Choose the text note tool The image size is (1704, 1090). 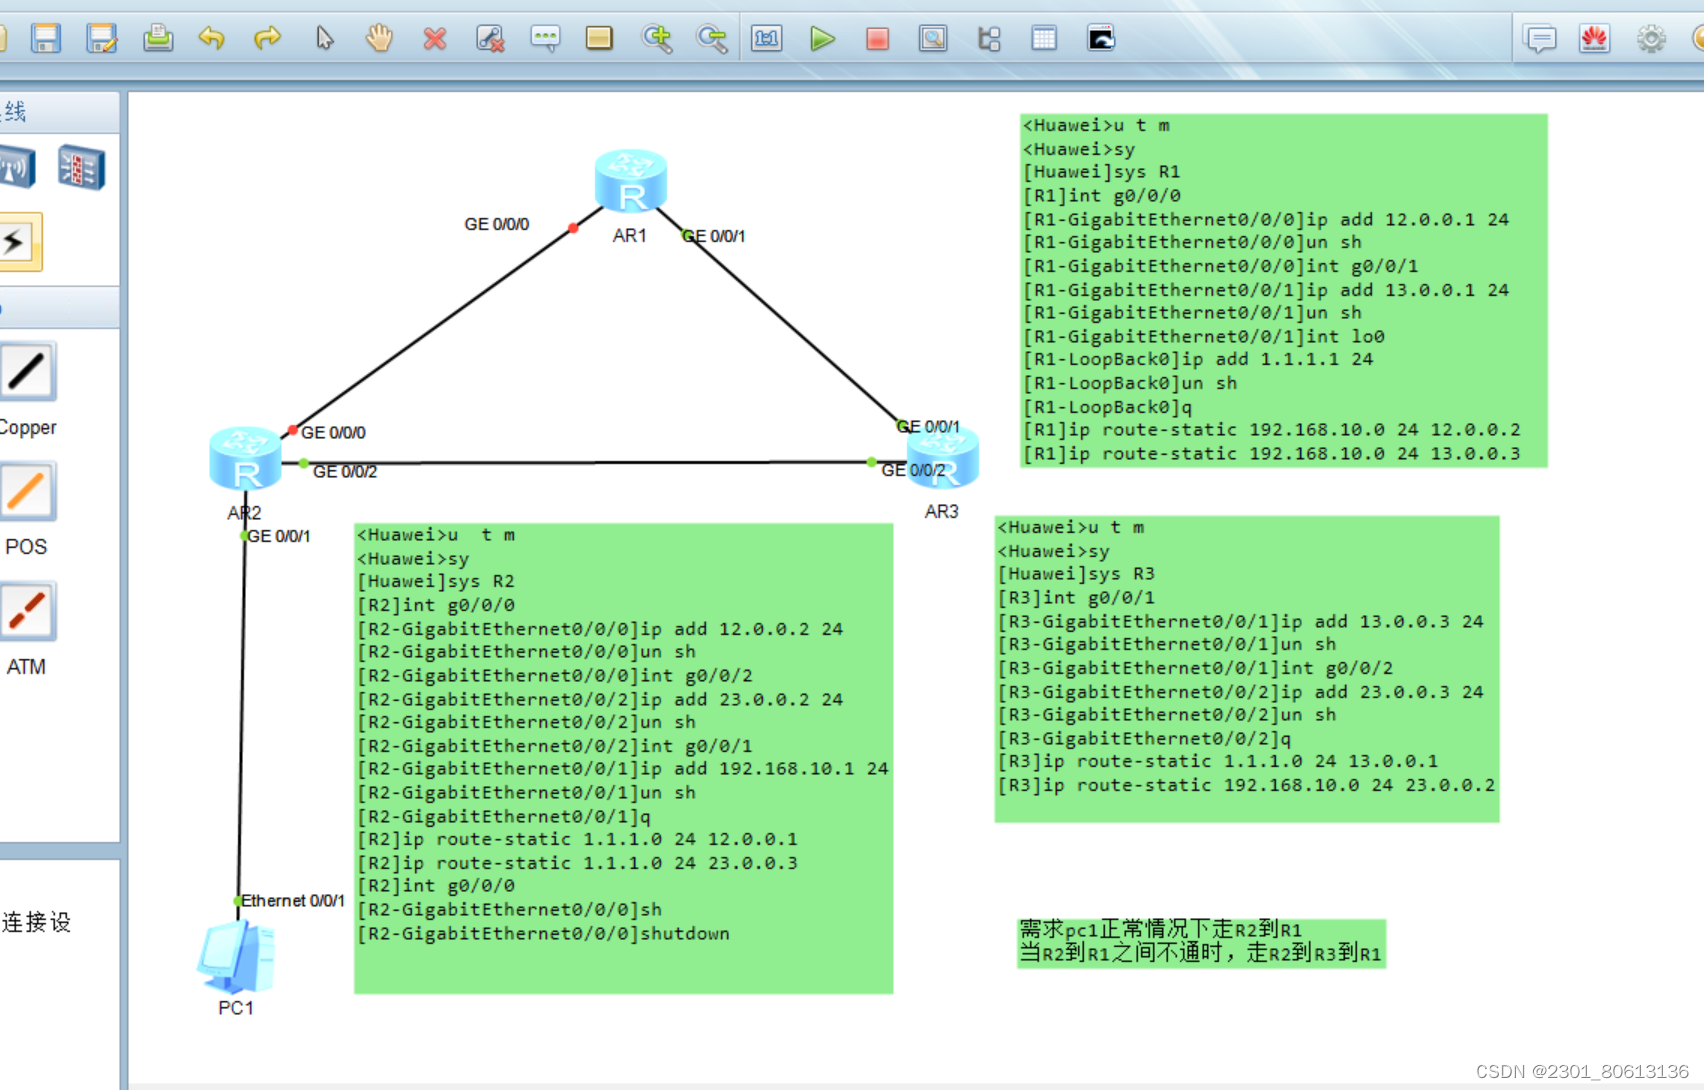pos(545,39)
